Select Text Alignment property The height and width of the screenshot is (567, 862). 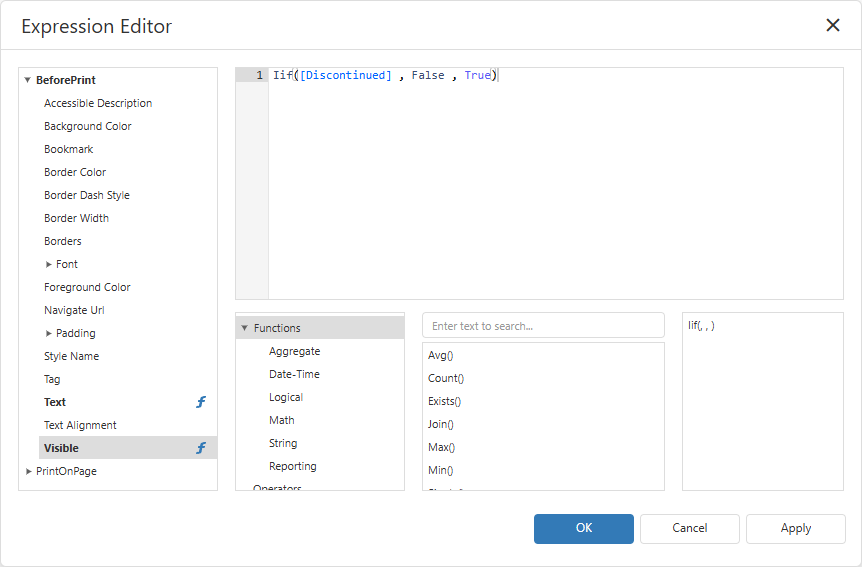click(80, 425)
